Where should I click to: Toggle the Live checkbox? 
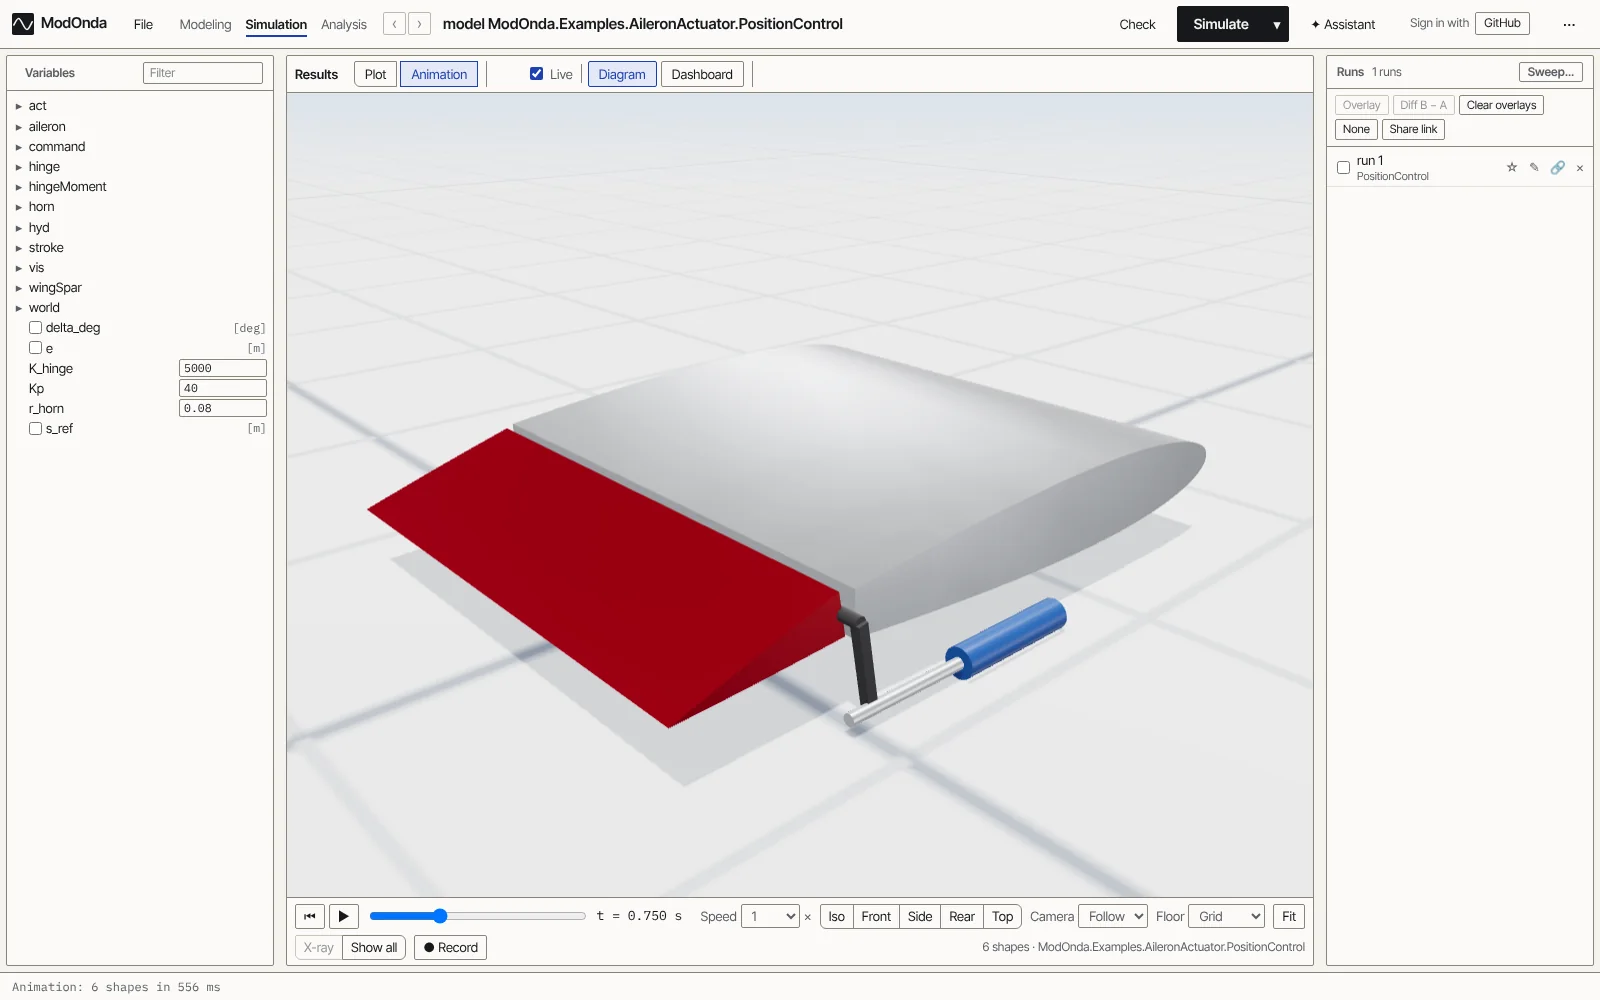pyautogui.click(x=537, y=74)
